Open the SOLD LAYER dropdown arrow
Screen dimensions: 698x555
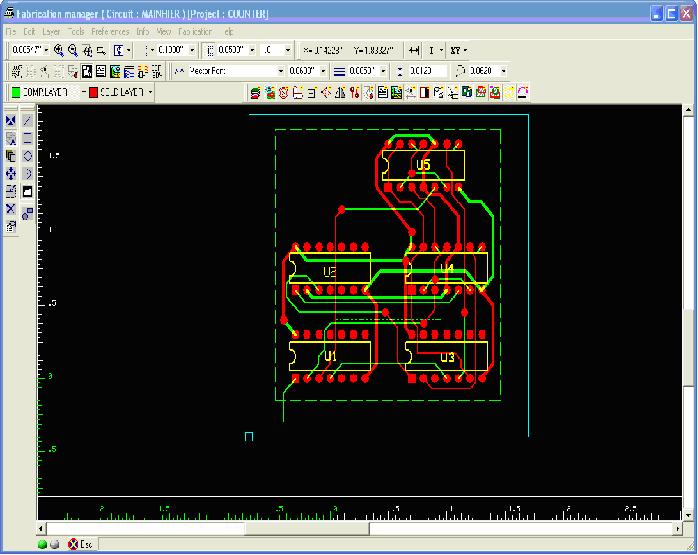(150, 92)
